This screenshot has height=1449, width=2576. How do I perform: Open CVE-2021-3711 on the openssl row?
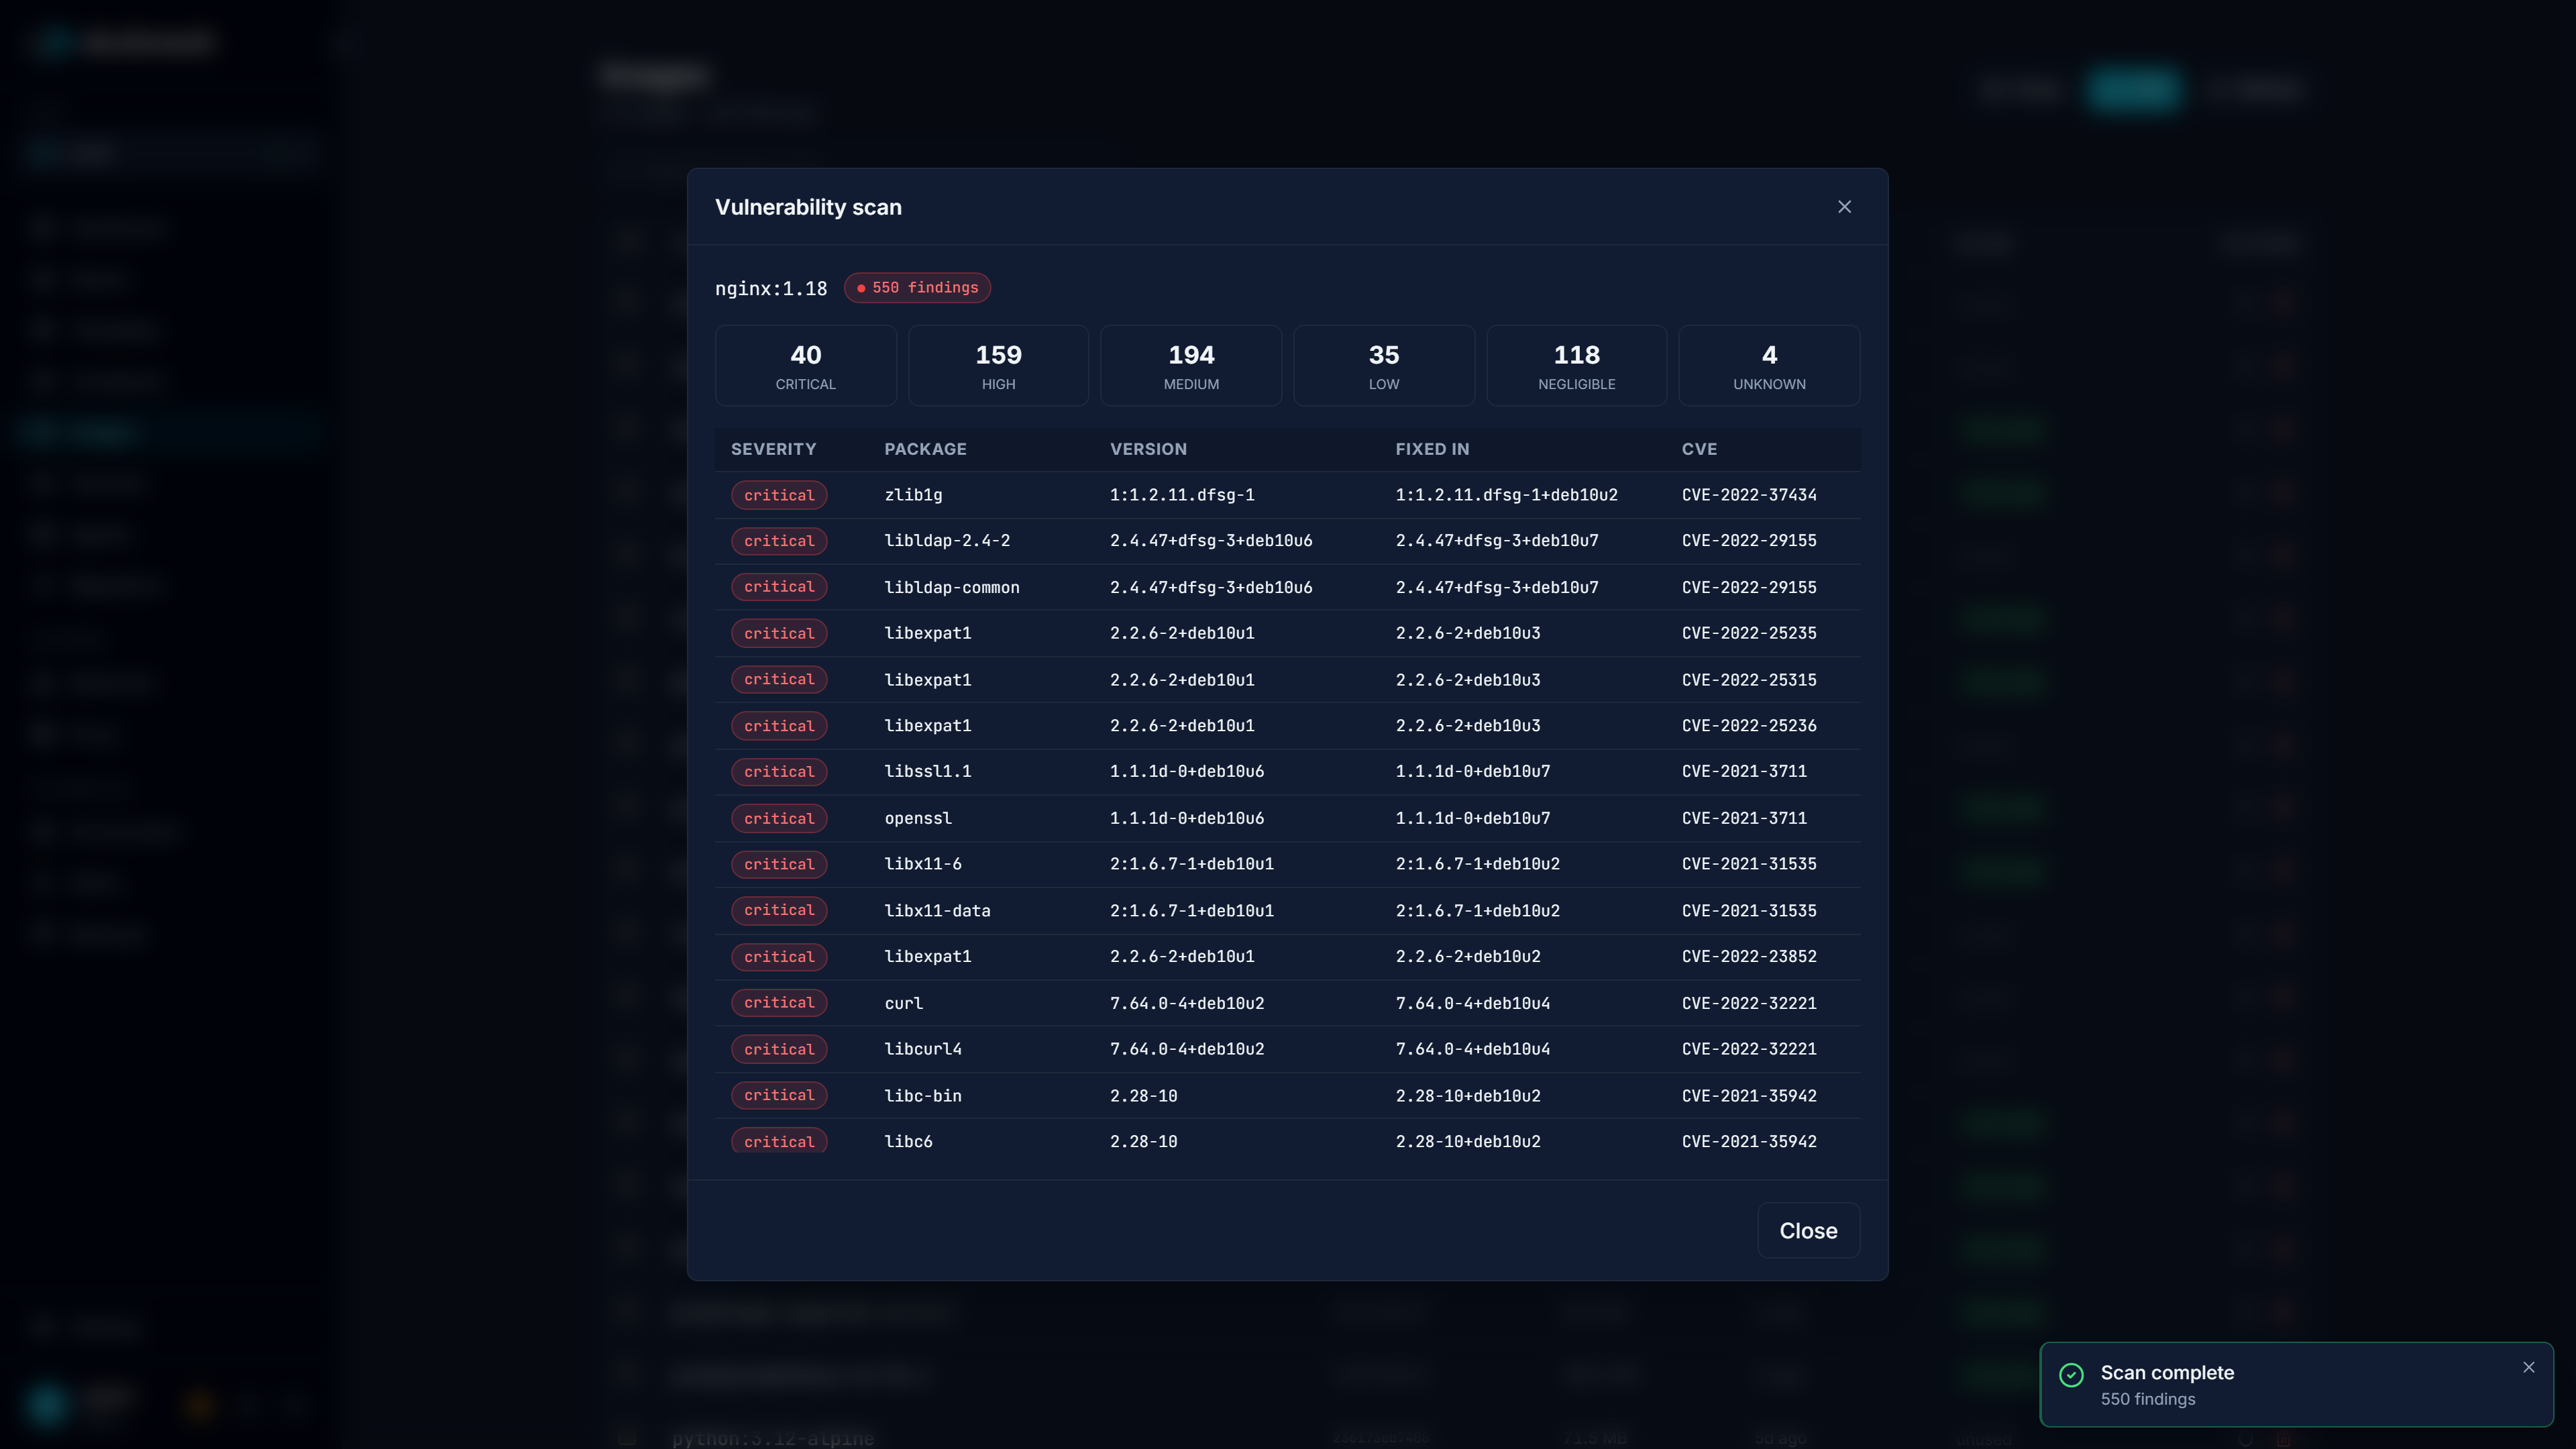click(x=1743, y=817)
